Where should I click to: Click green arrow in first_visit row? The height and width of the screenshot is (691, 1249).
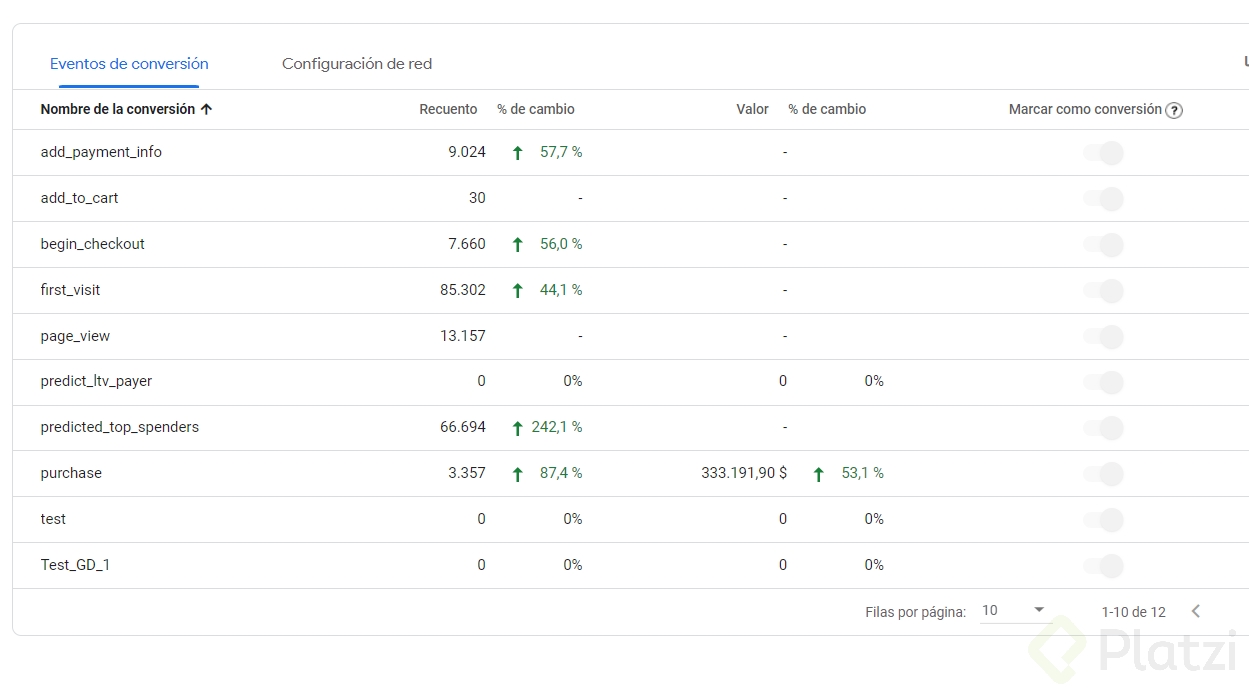pyautogui.click(x=517, y=291)
